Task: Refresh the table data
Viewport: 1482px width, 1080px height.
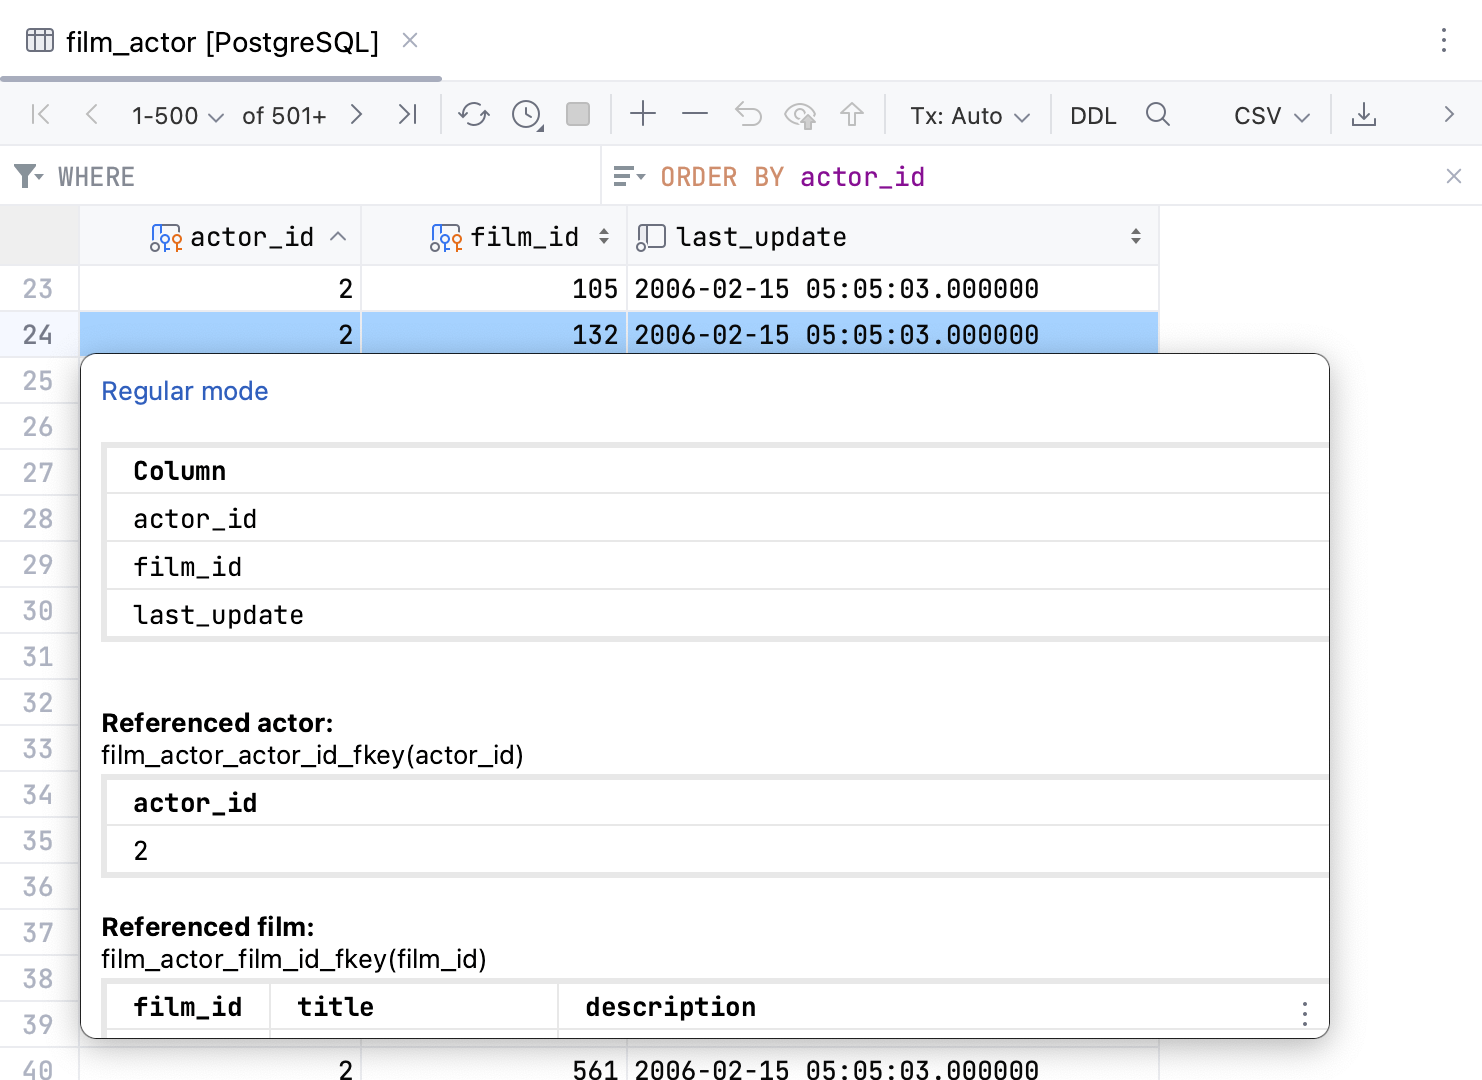Action: pos(473,115)
